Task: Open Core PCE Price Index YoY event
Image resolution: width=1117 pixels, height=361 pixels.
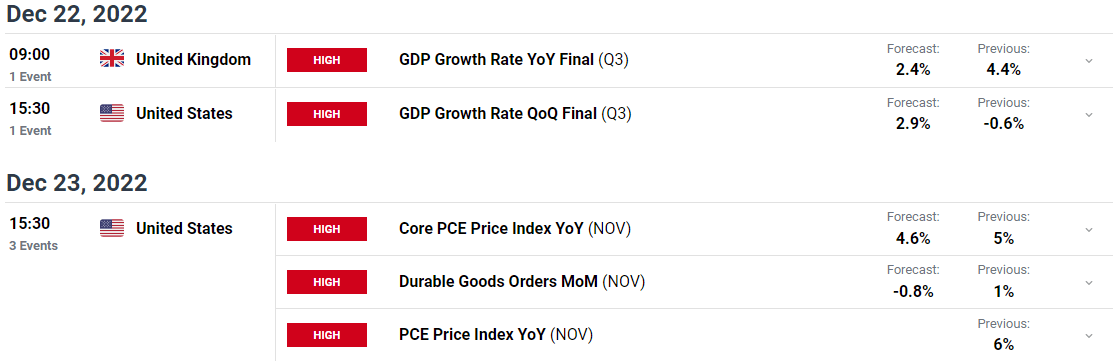Action: (x=515, y=229)
